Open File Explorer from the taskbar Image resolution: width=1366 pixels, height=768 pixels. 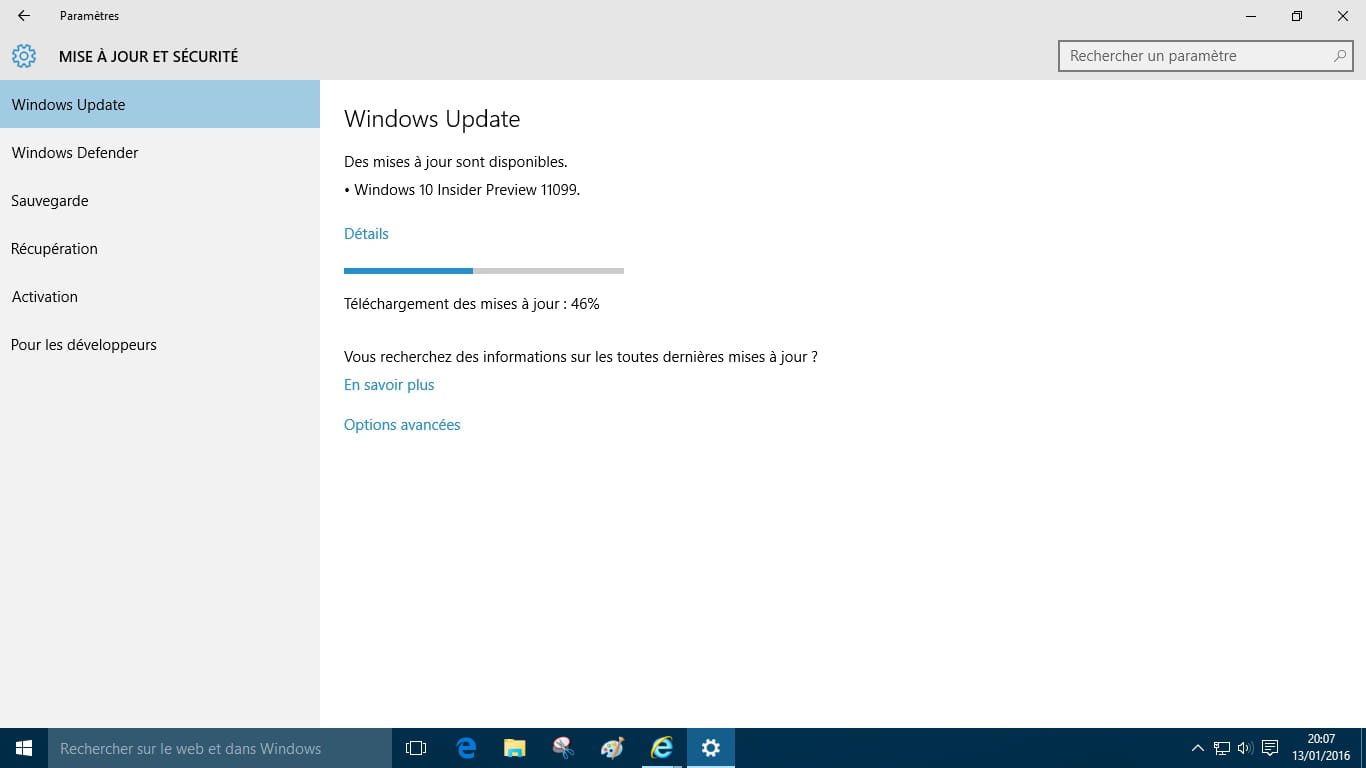pos(514,748)
